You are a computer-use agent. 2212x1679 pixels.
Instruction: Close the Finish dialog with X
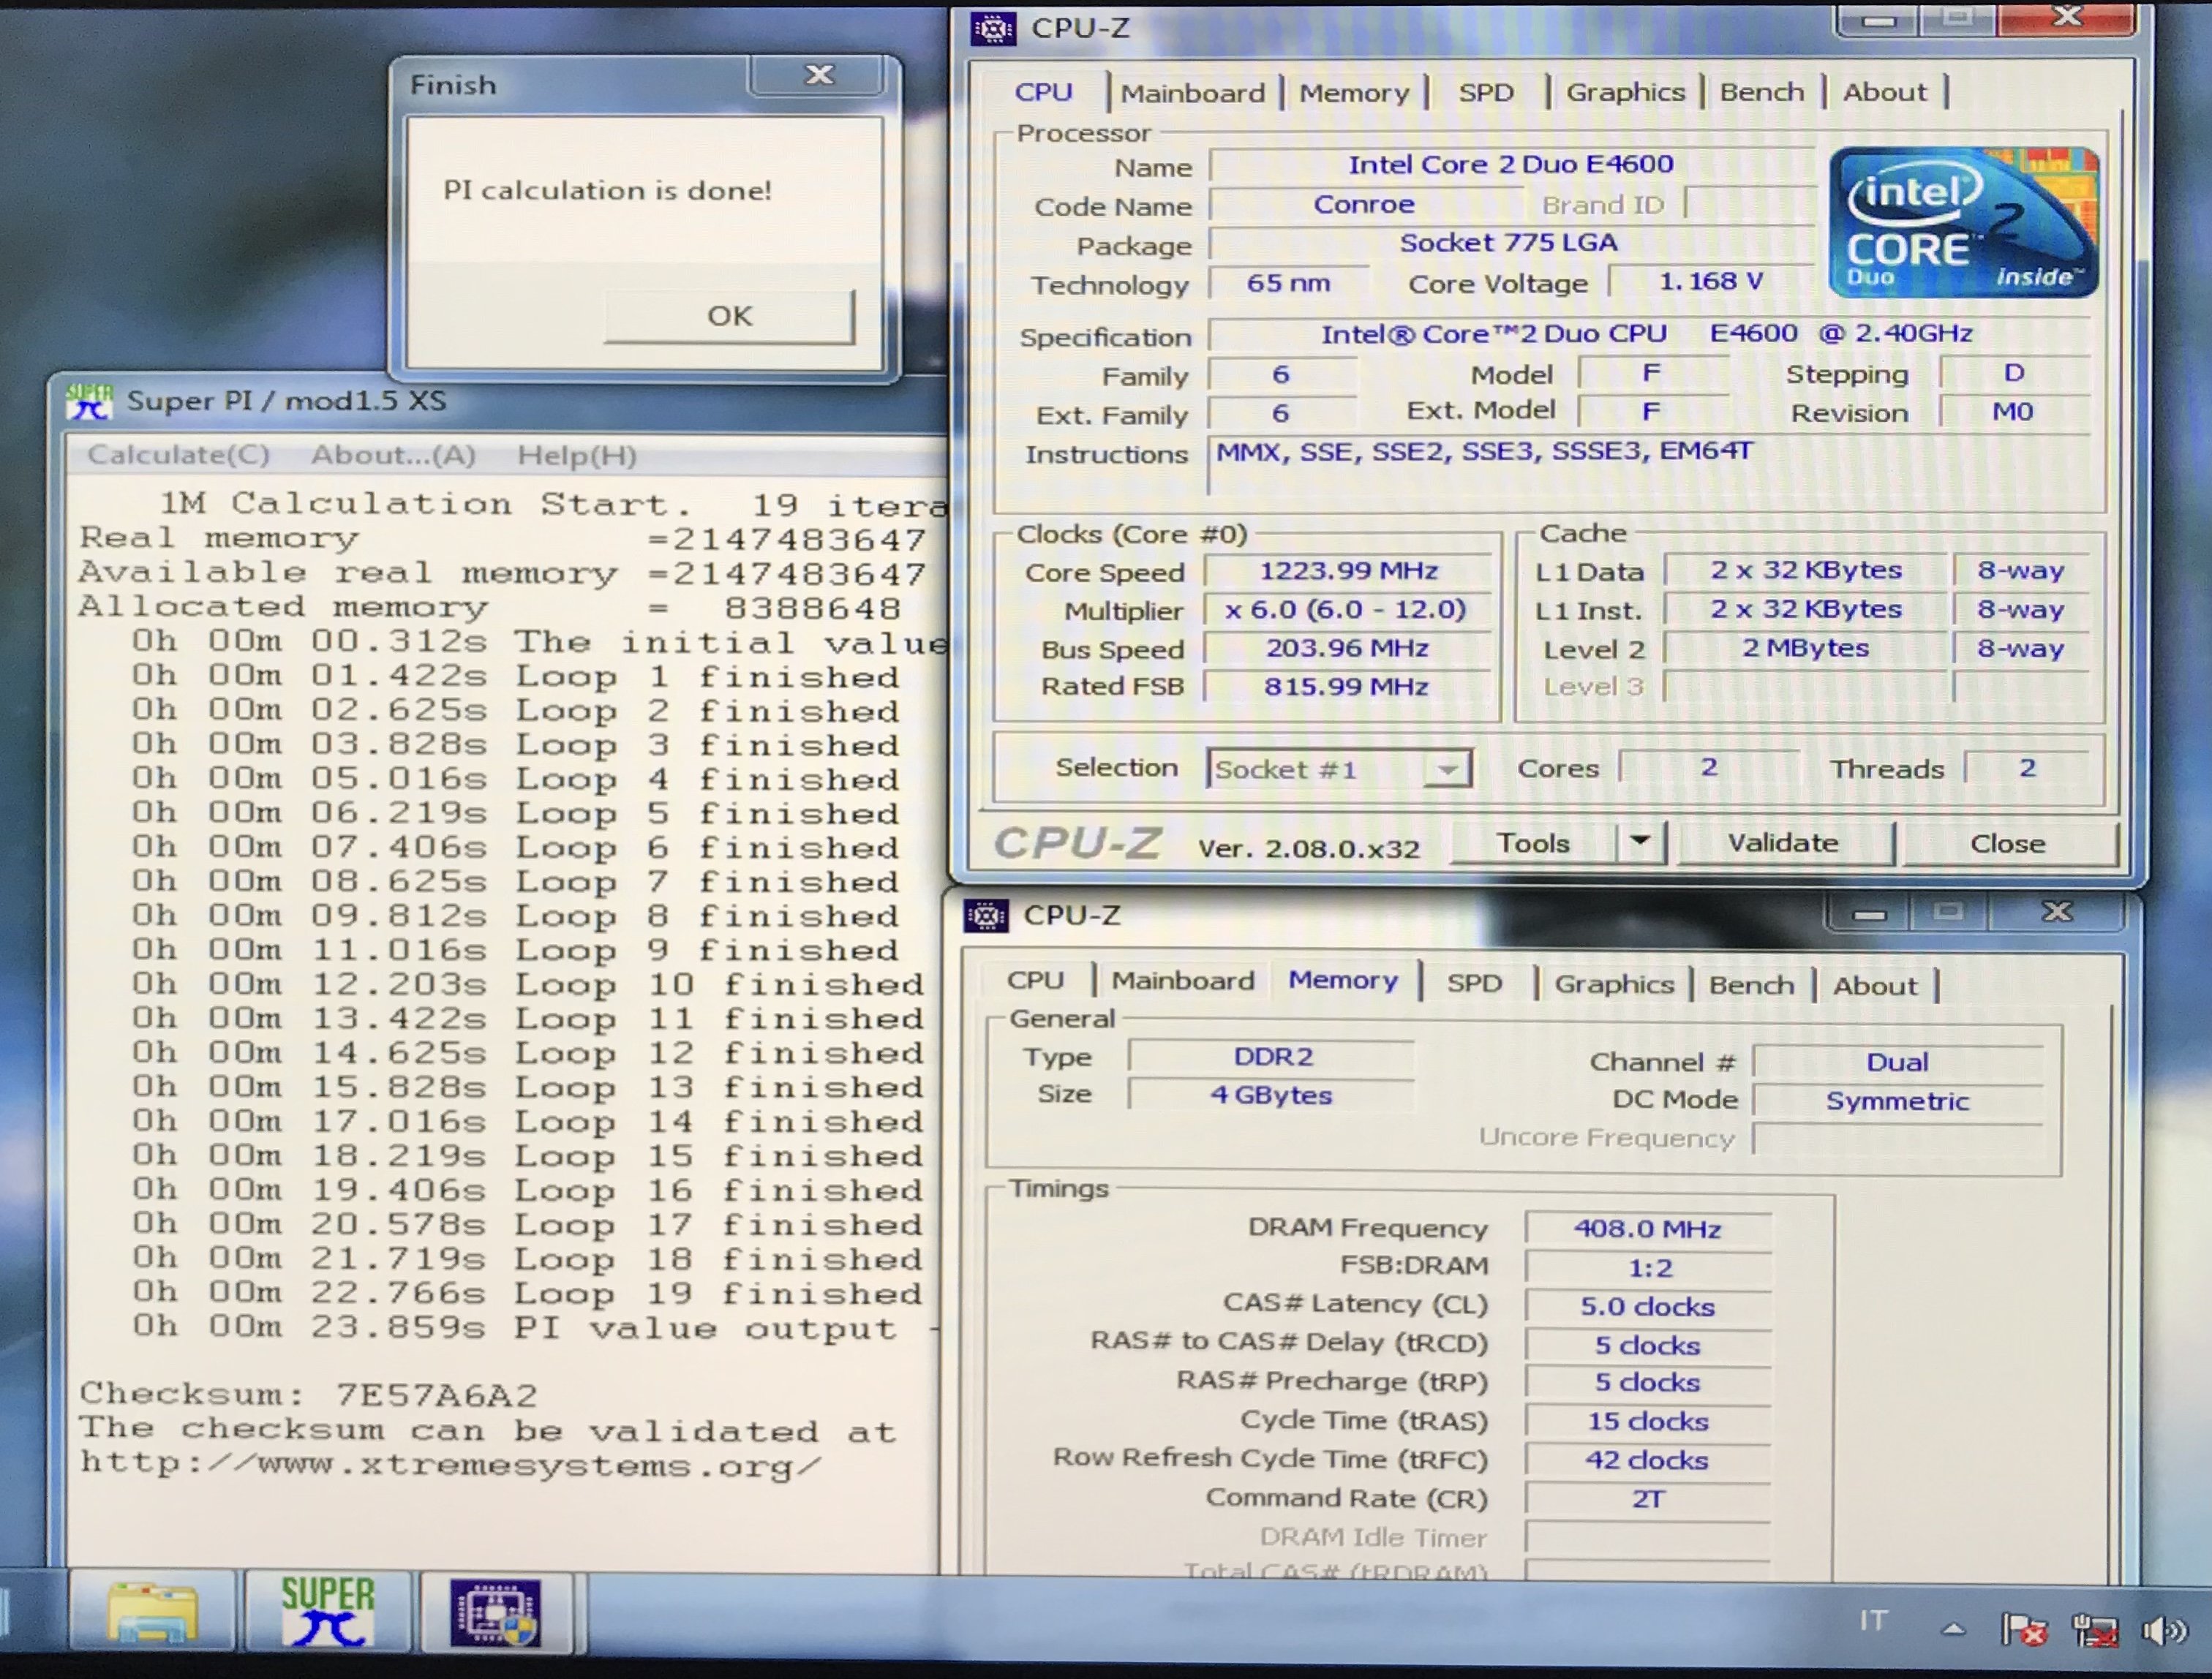tap(819, 75)
